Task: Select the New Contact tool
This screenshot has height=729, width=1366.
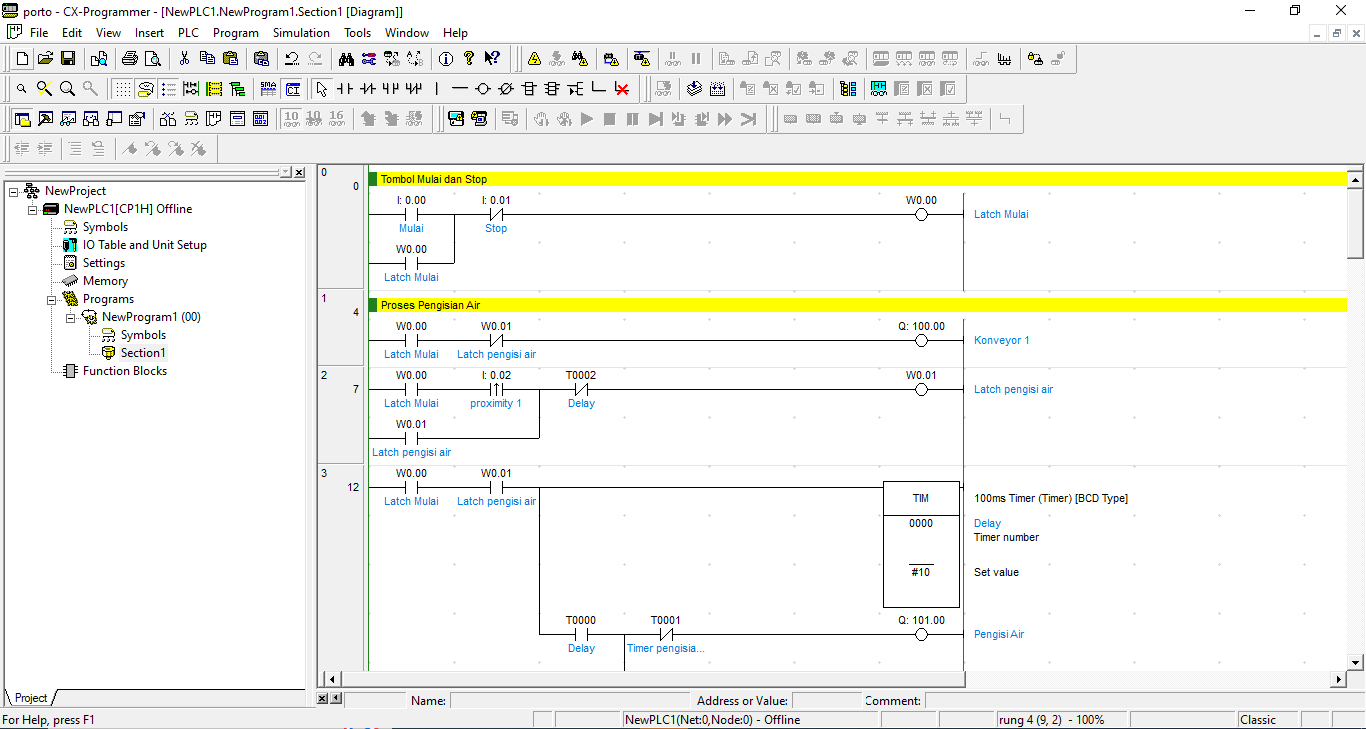Action: (x=344, y=89)
